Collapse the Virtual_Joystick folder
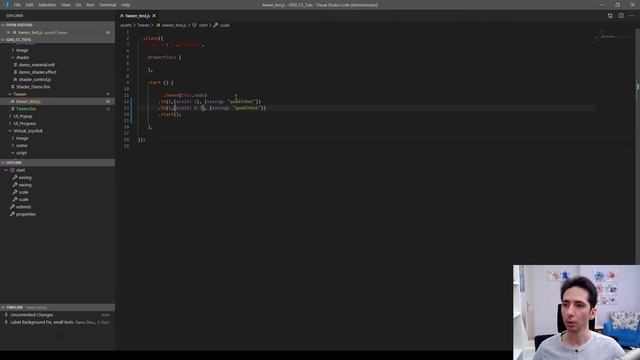This screenshot has height=360, width=640. [28, 131]
